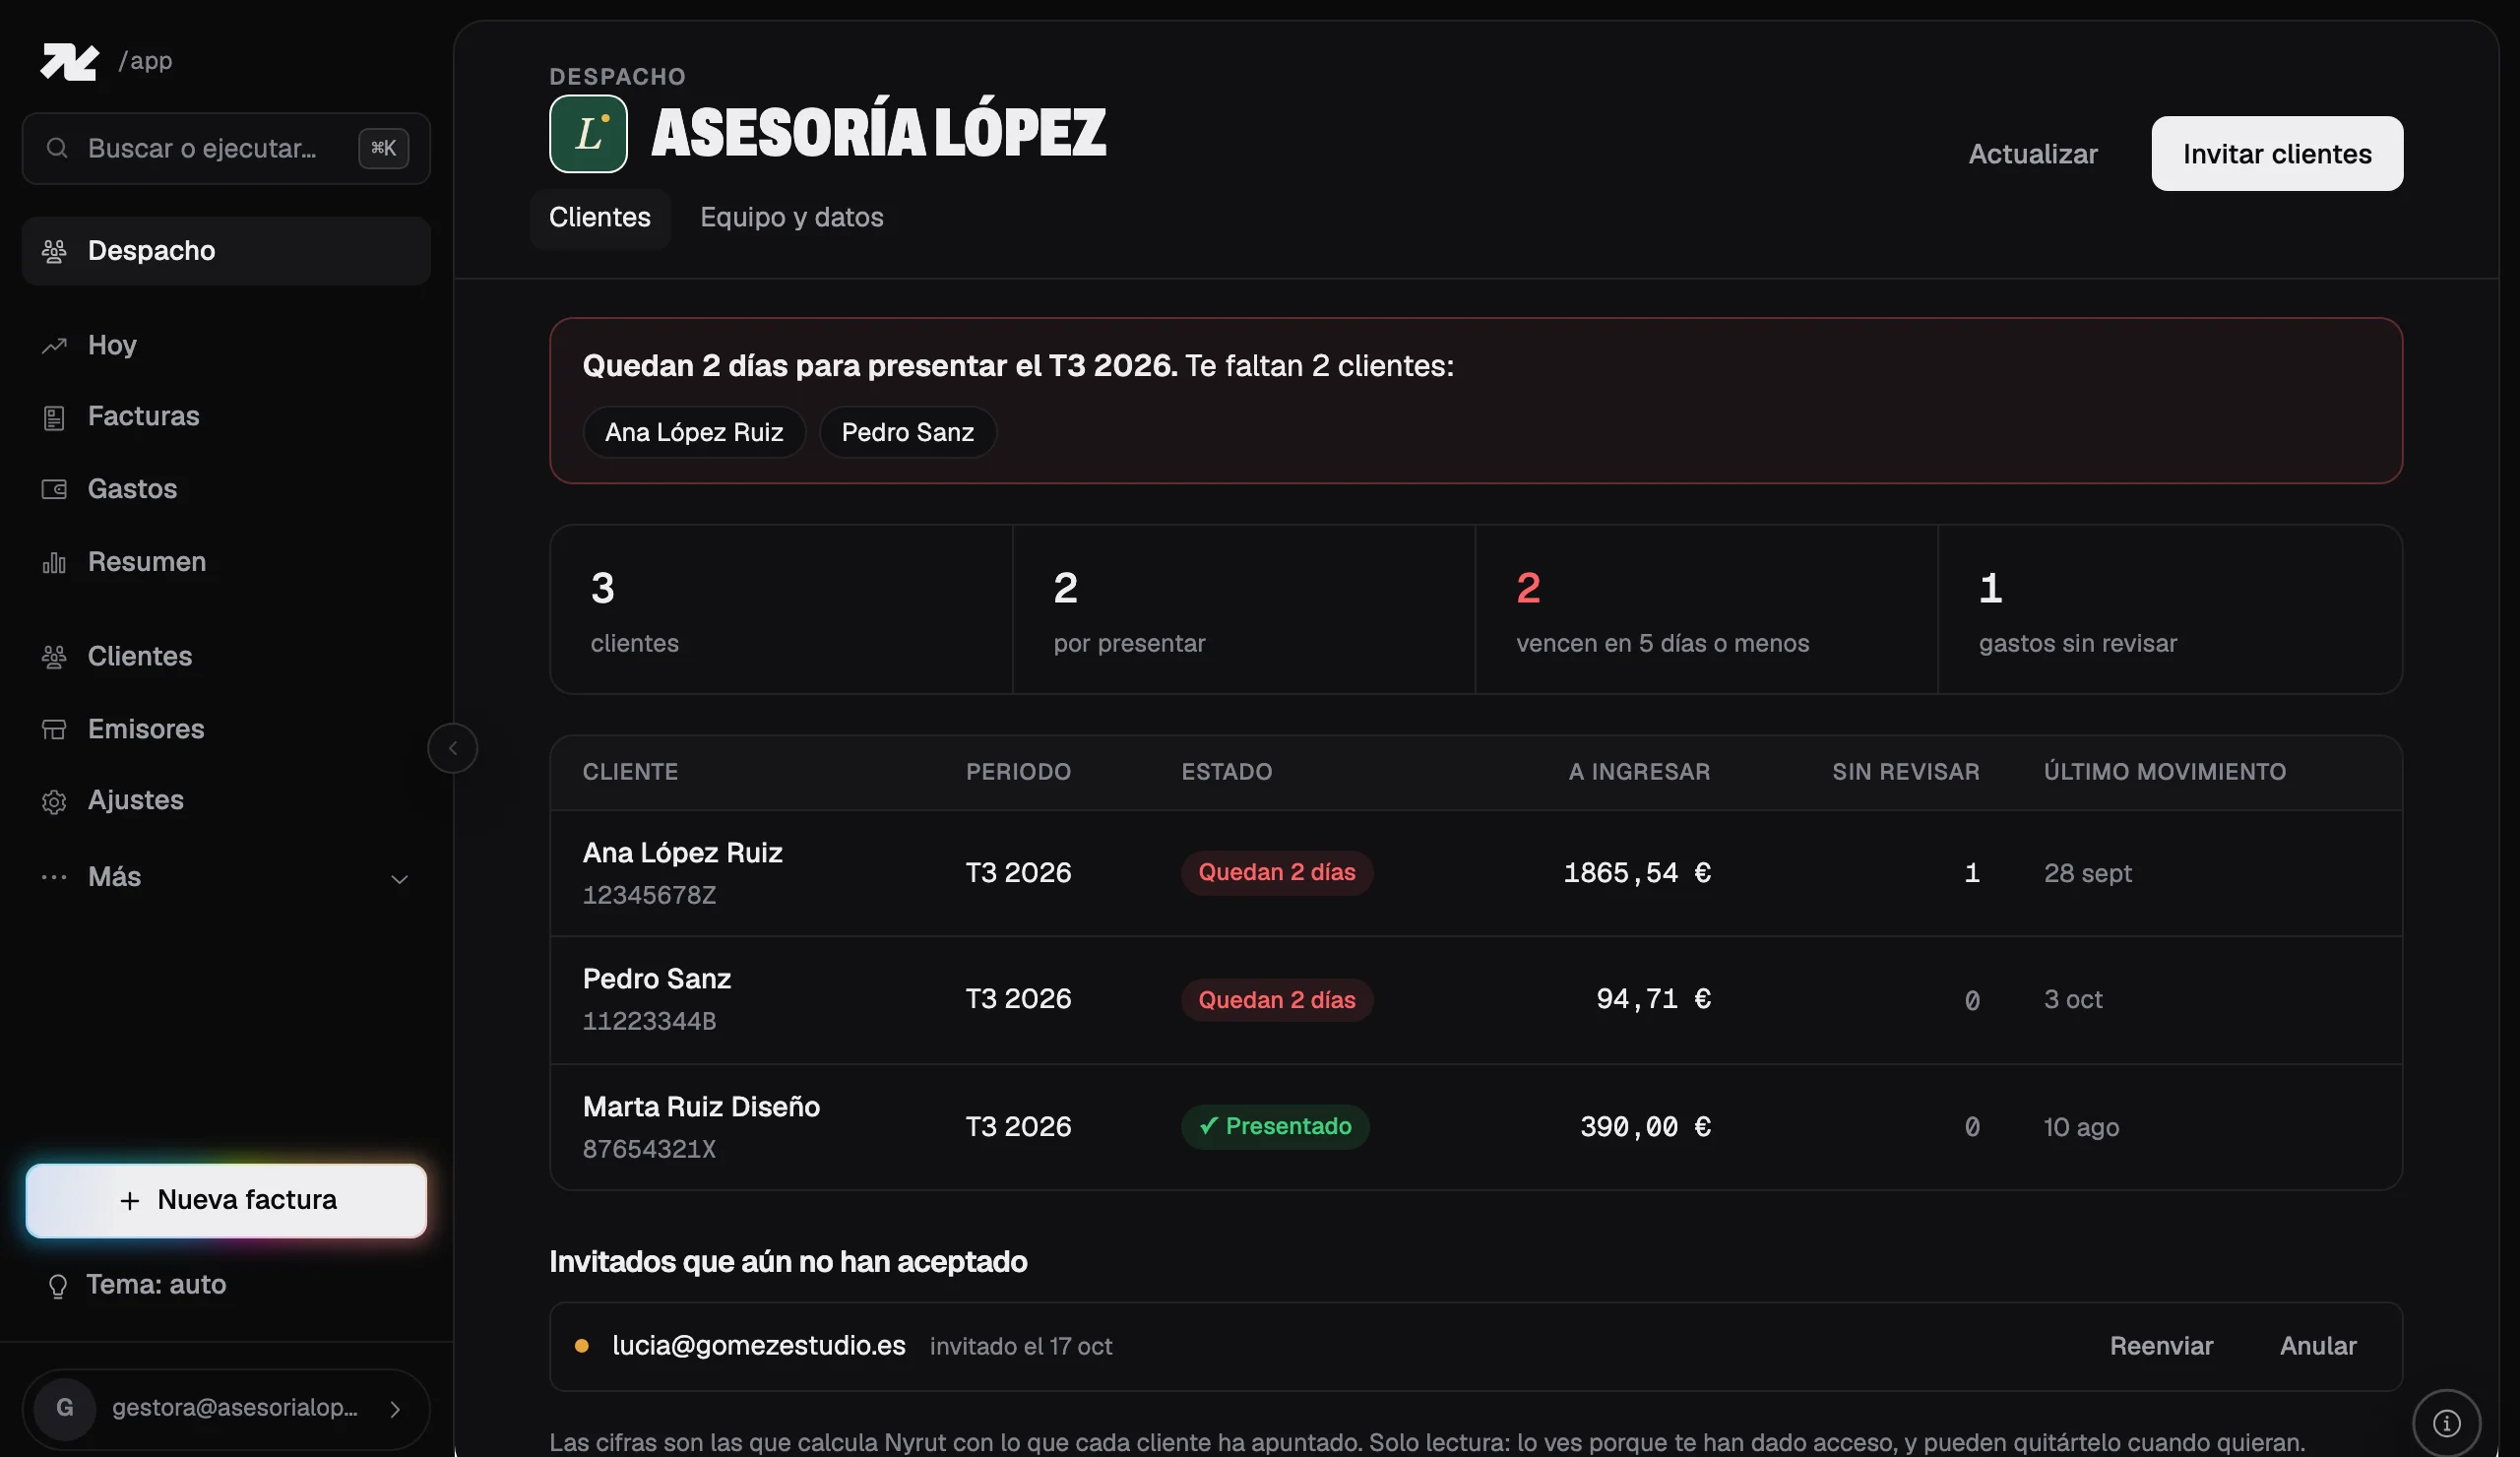Image resolution: width=2520 pixels, height=1457 pixels.
Task: Click Reenviar for lucia@gomezestudio.es
Action: tap(2160, 1345)
